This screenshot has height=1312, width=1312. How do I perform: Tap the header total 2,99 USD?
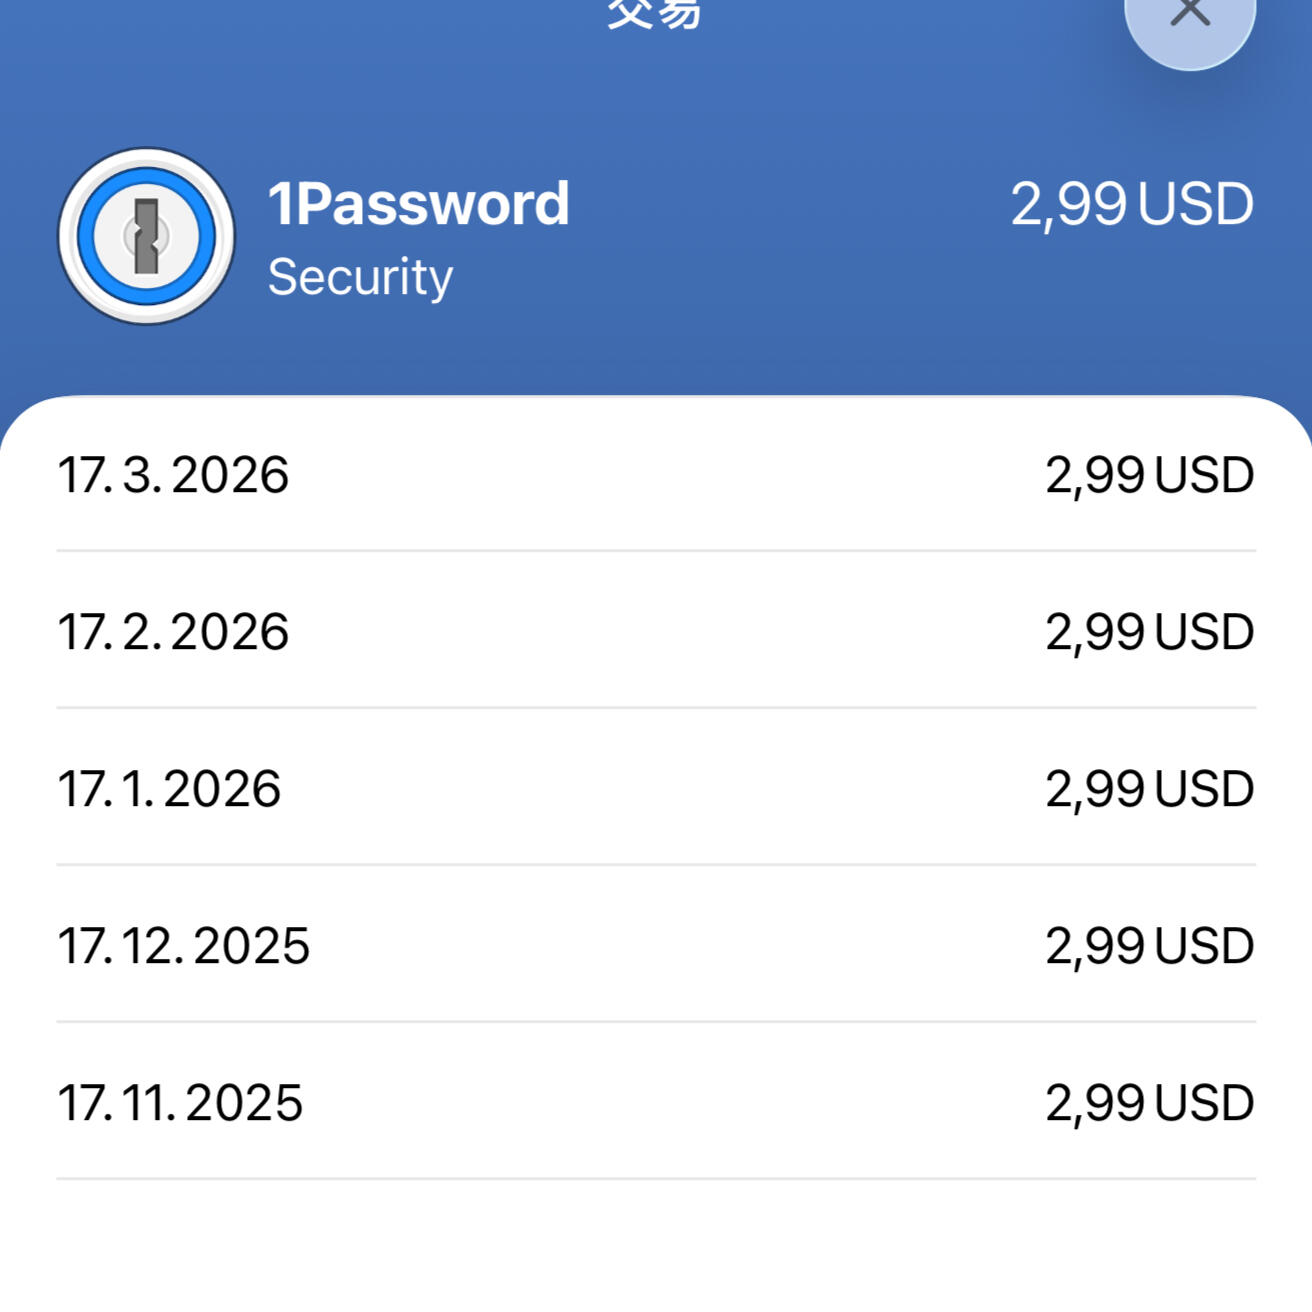pyautogui.click(x=1131, y=204)
